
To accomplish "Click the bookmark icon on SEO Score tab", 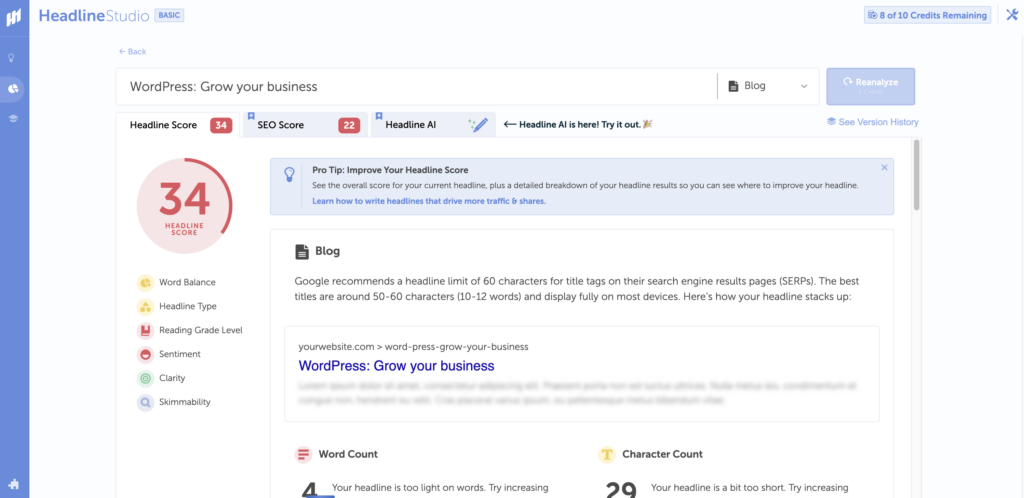I will 251,116.
